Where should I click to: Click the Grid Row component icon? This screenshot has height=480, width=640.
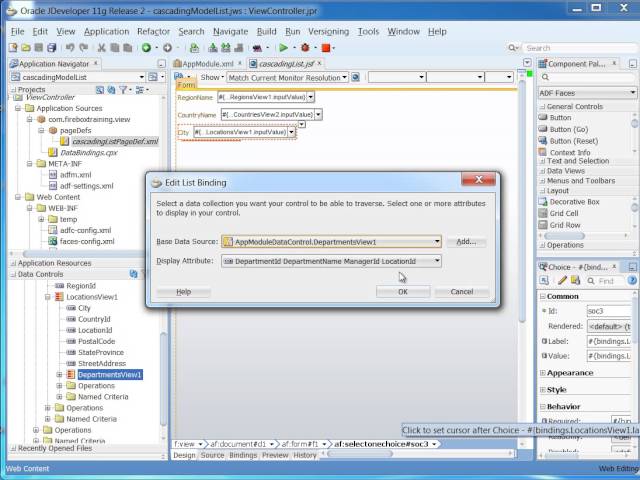point(543,225)
